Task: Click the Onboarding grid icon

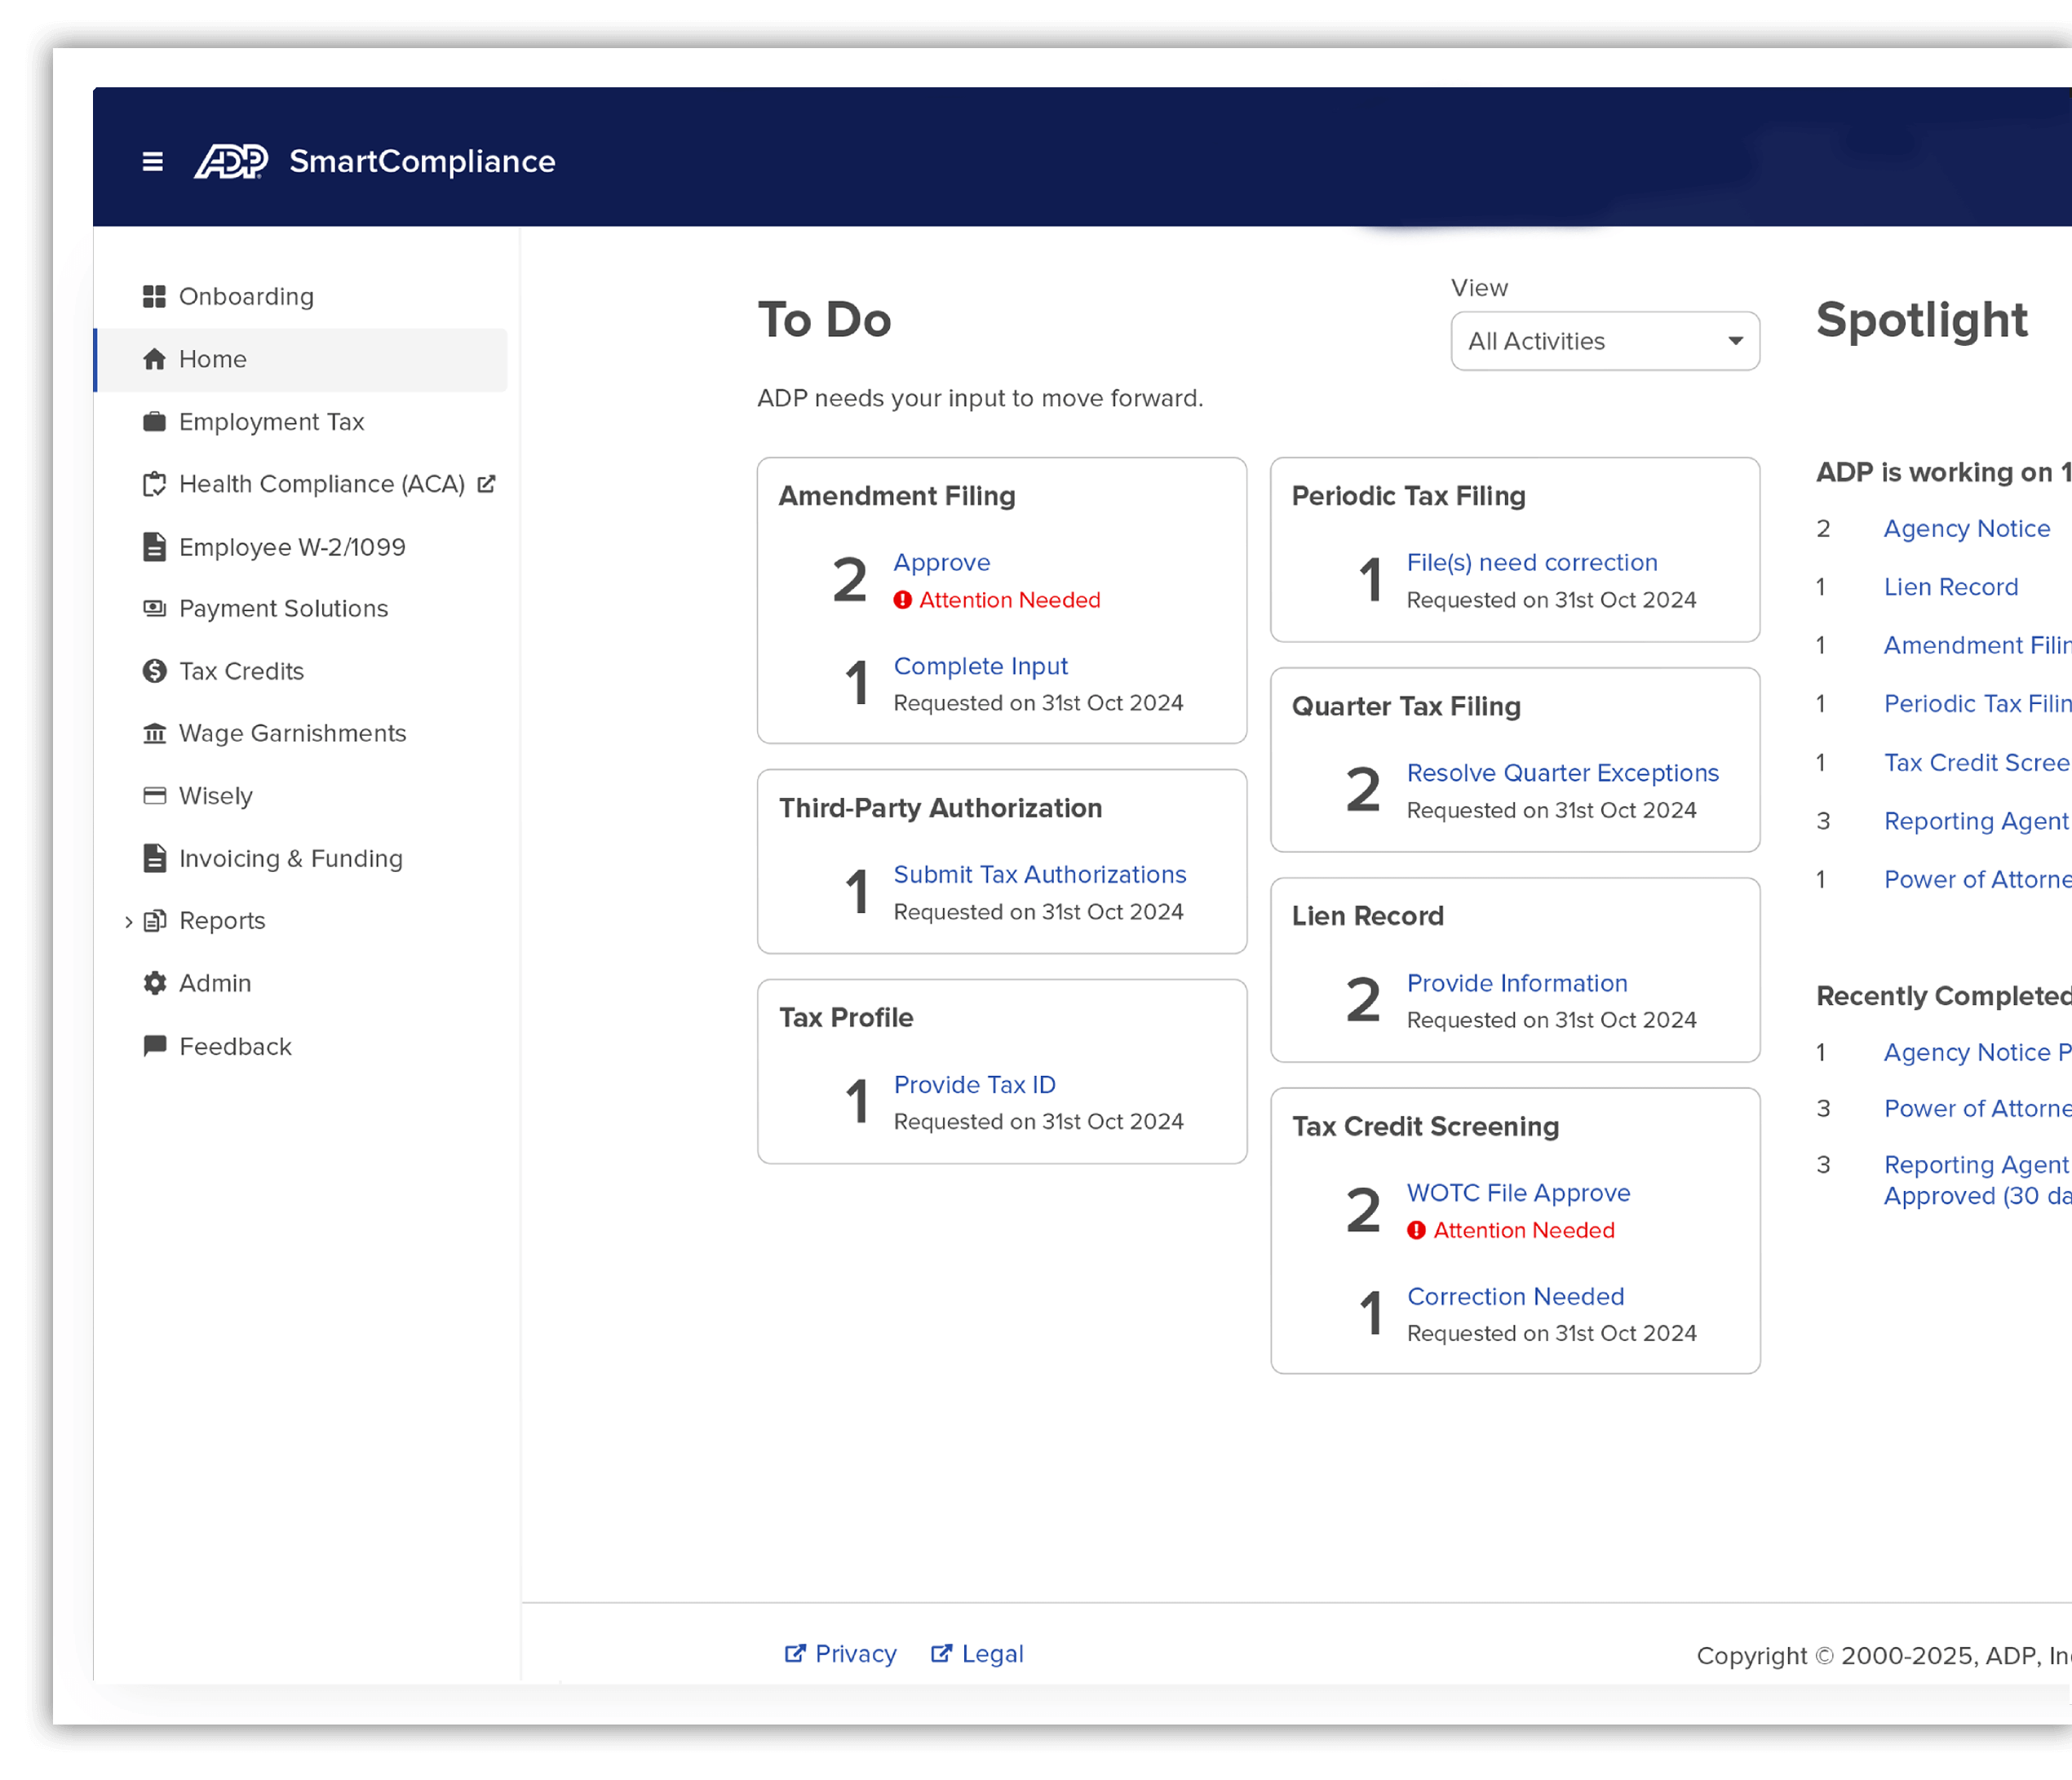Action: click(x=154, y=297)
